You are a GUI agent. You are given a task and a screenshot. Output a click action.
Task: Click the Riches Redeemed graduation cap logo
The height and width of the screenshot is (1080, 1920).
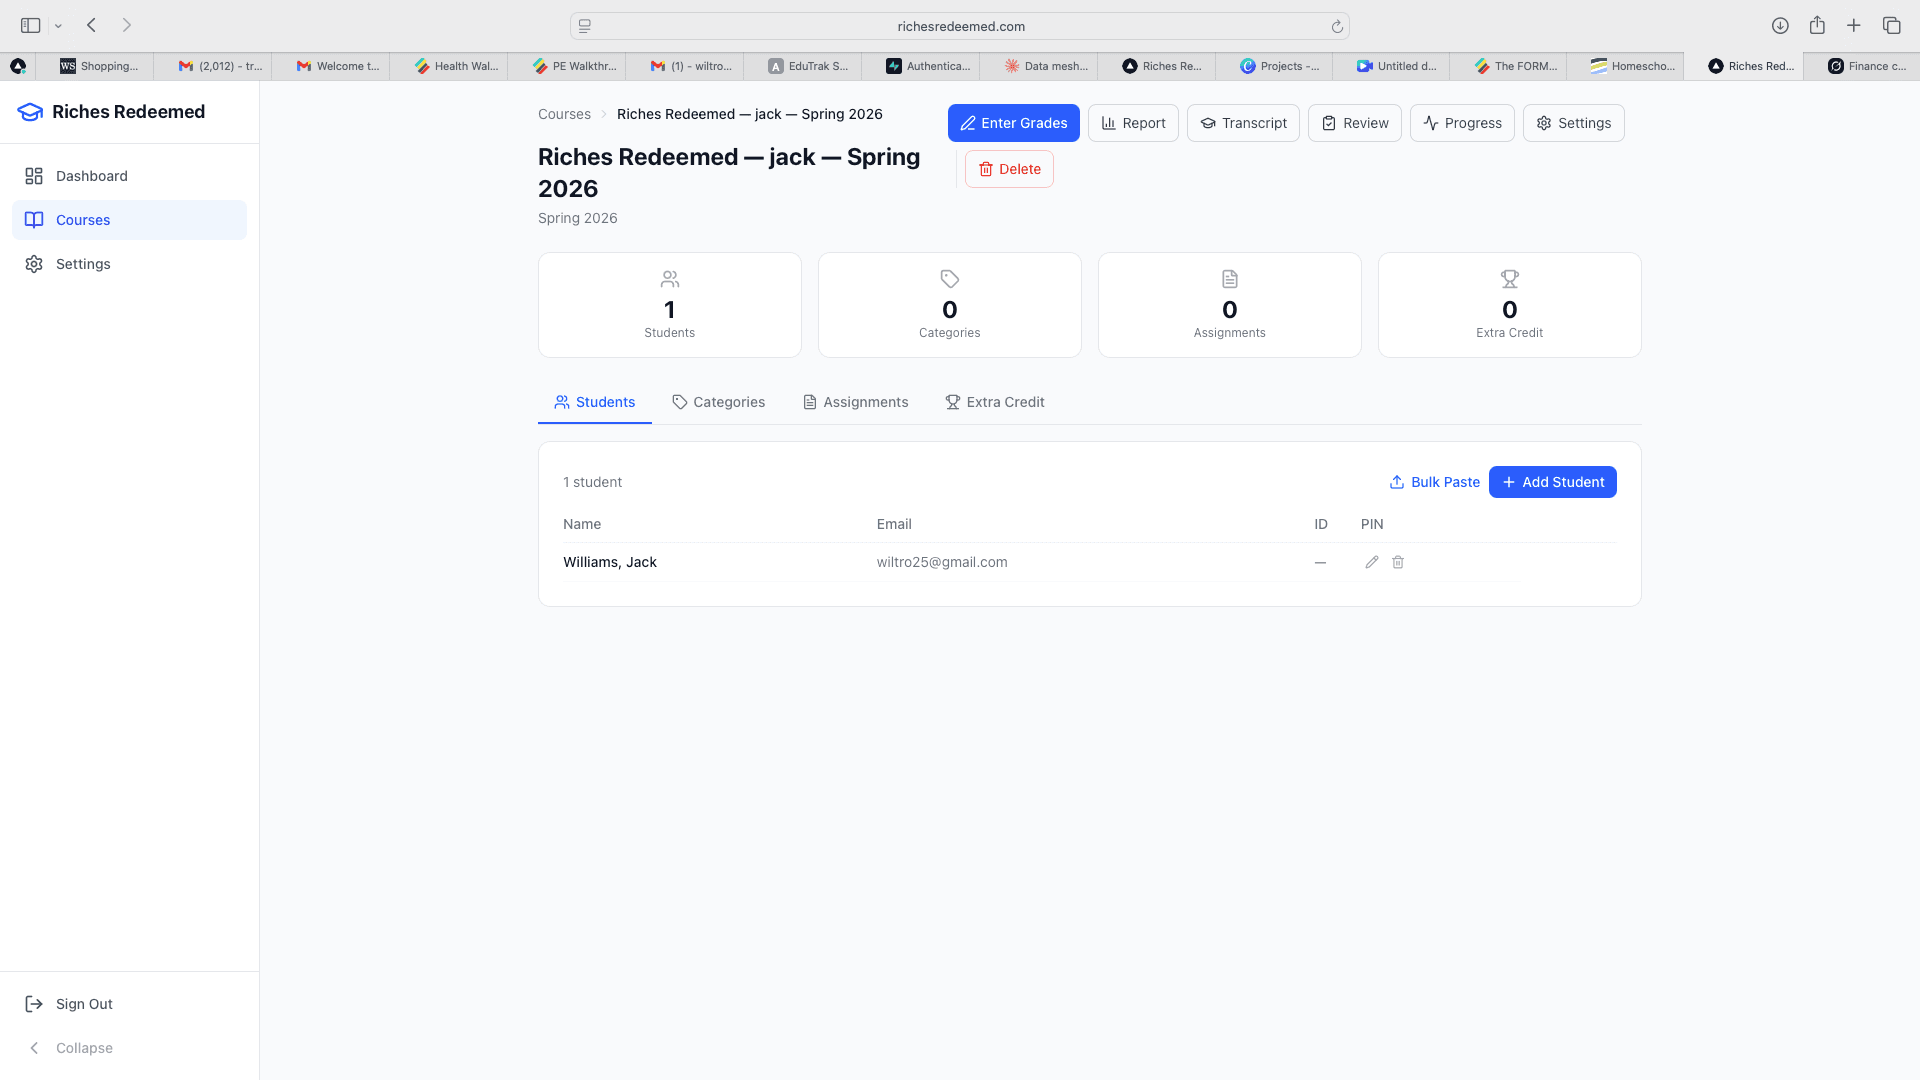31,112
